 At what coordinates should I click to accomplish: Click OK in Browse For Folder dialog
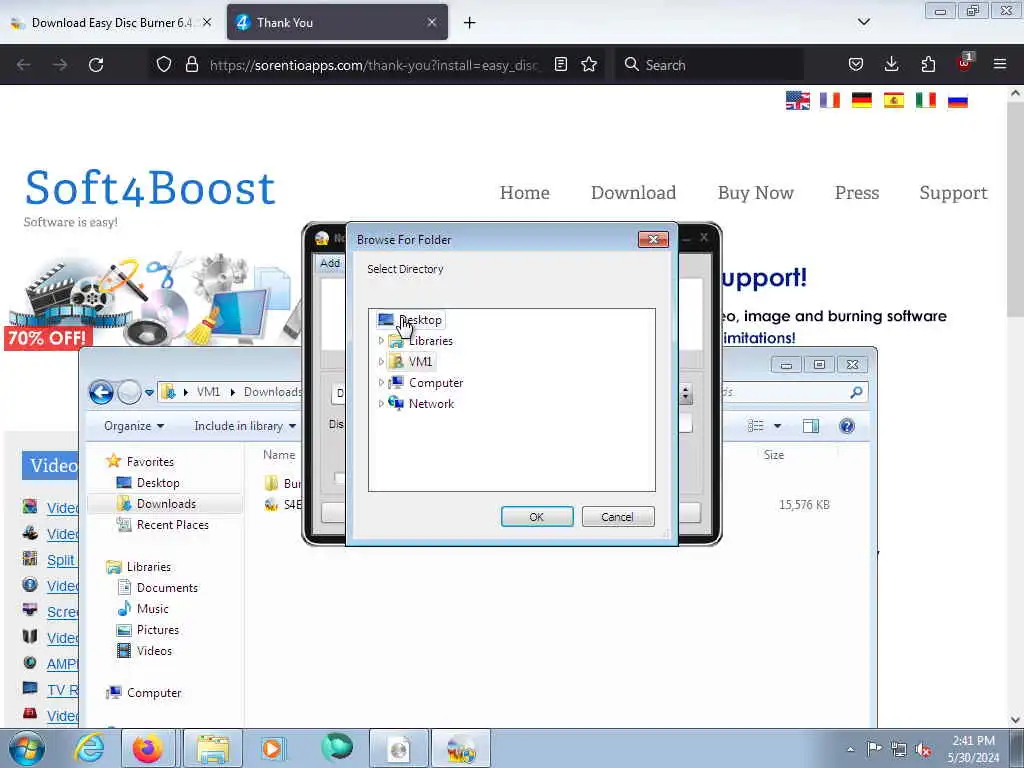pyautogui.click(x=537, y=517)
